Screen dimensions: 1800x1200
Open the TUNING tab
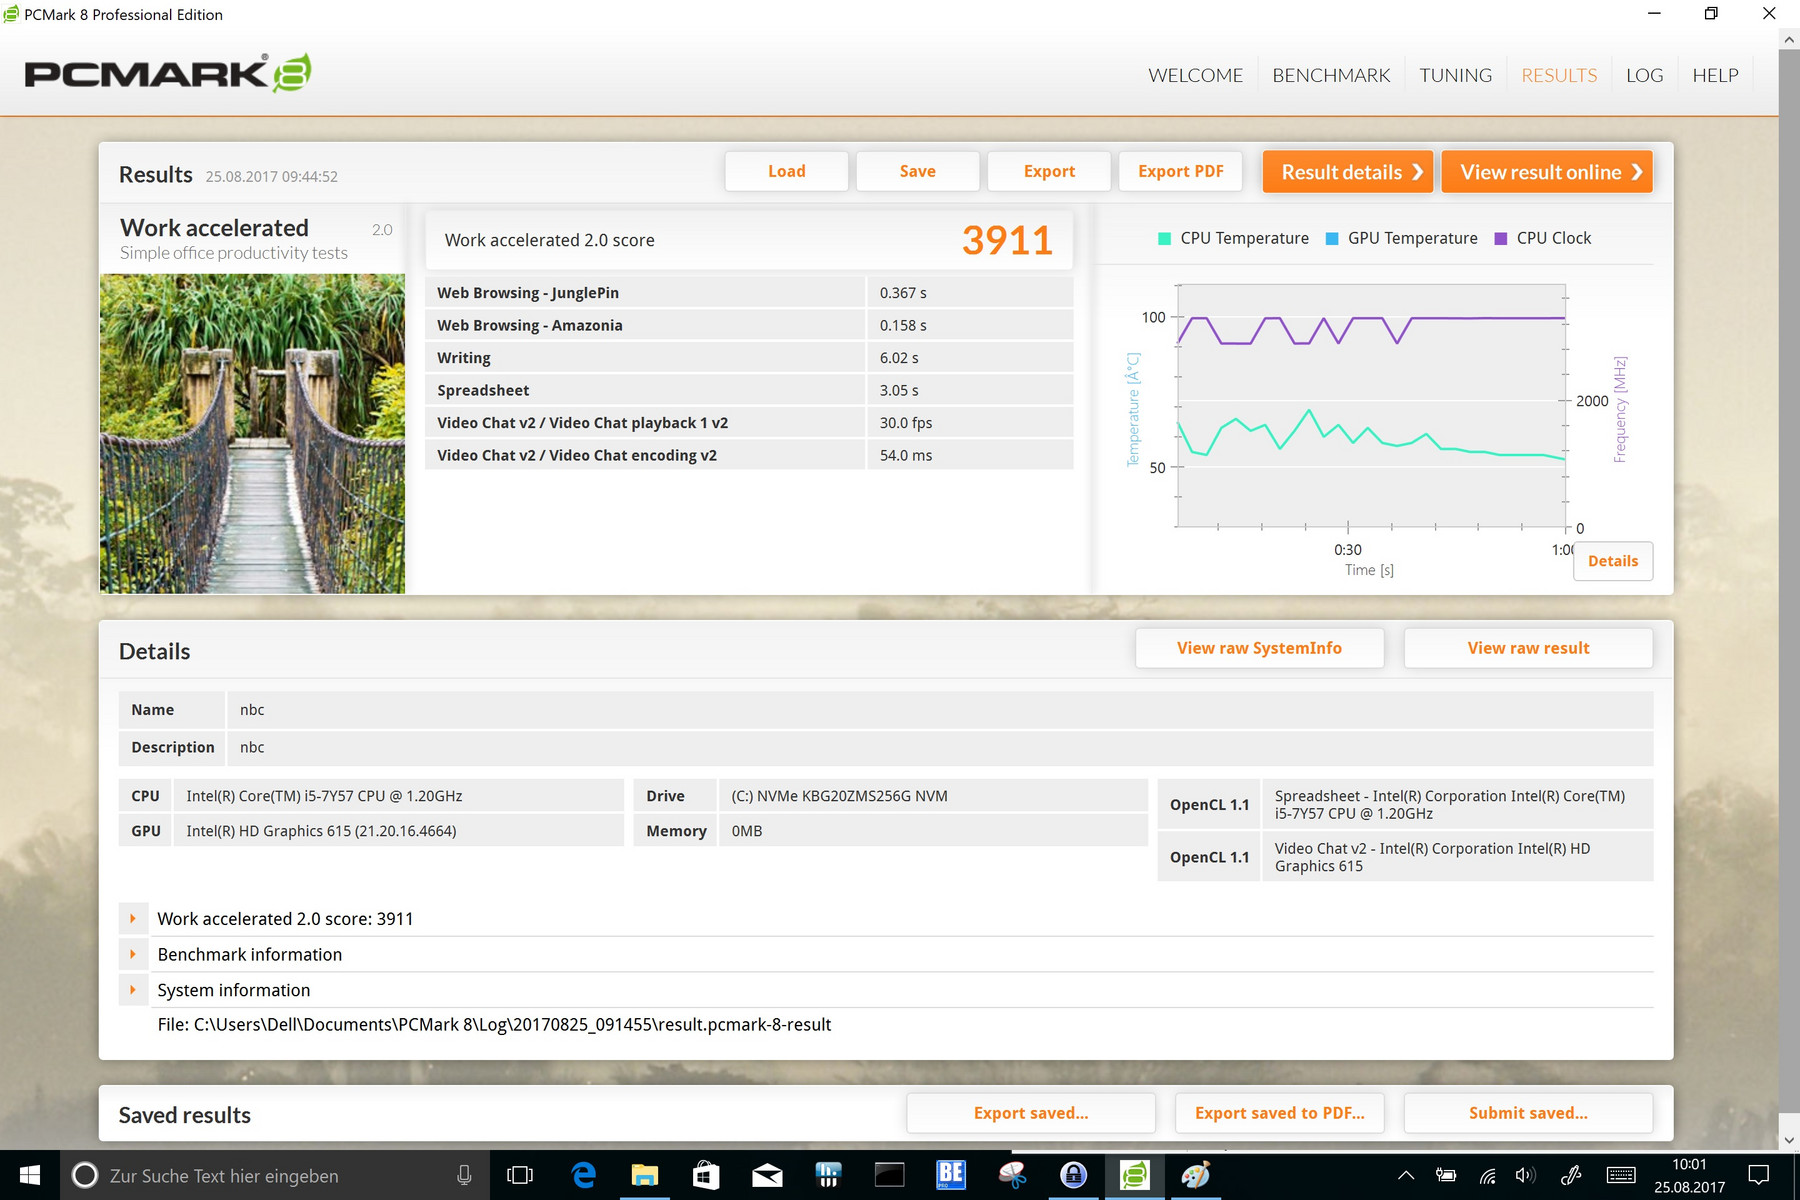click(x=1455, y=75)
